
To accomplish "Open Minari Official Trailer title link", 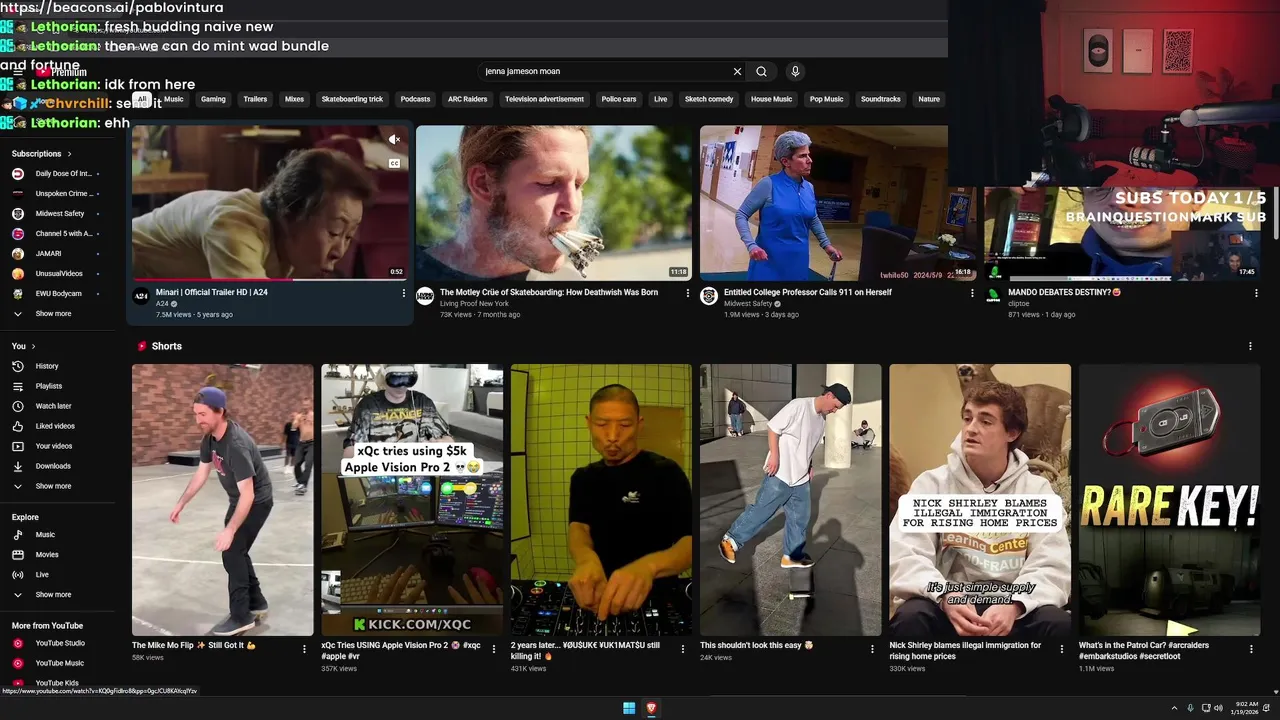I will click(212, 292).
